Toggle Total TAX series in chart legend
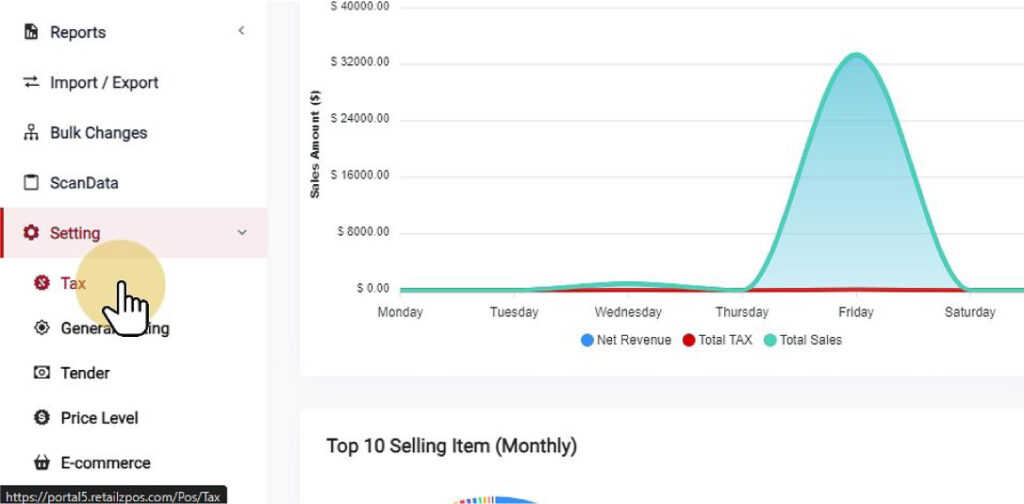 coord(717,340)
